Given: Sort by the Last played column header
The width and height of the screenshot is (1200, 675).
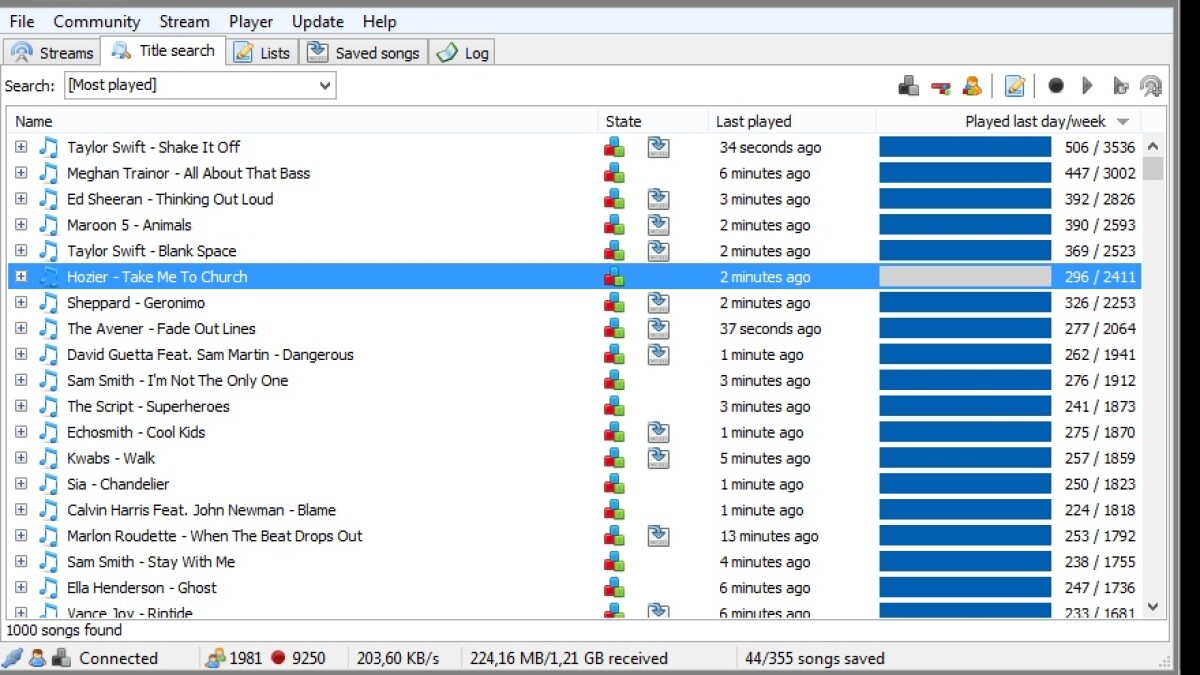Looking at the screenshot, I should pyautogui.click(x=792, y=121).
